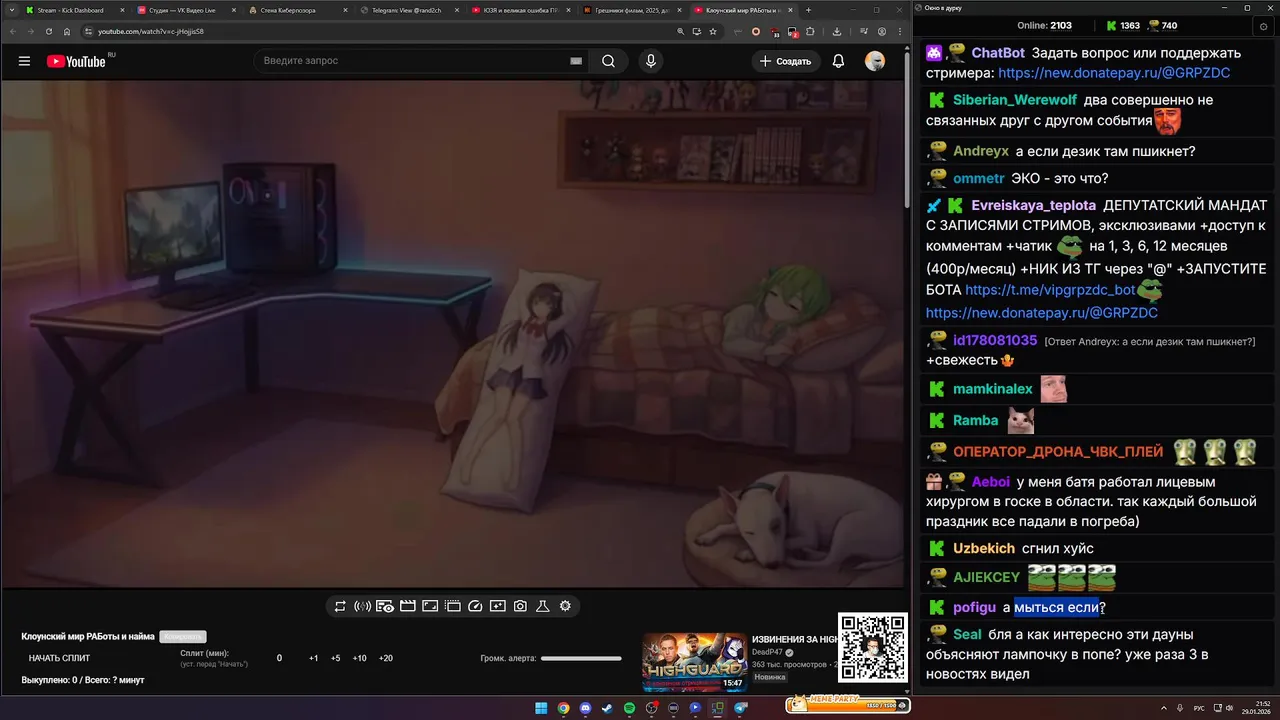The height and width of the screenshot is (720, 1280).
Task: Open the on-screen keyboard in the search box
Action: pos(576,61)
